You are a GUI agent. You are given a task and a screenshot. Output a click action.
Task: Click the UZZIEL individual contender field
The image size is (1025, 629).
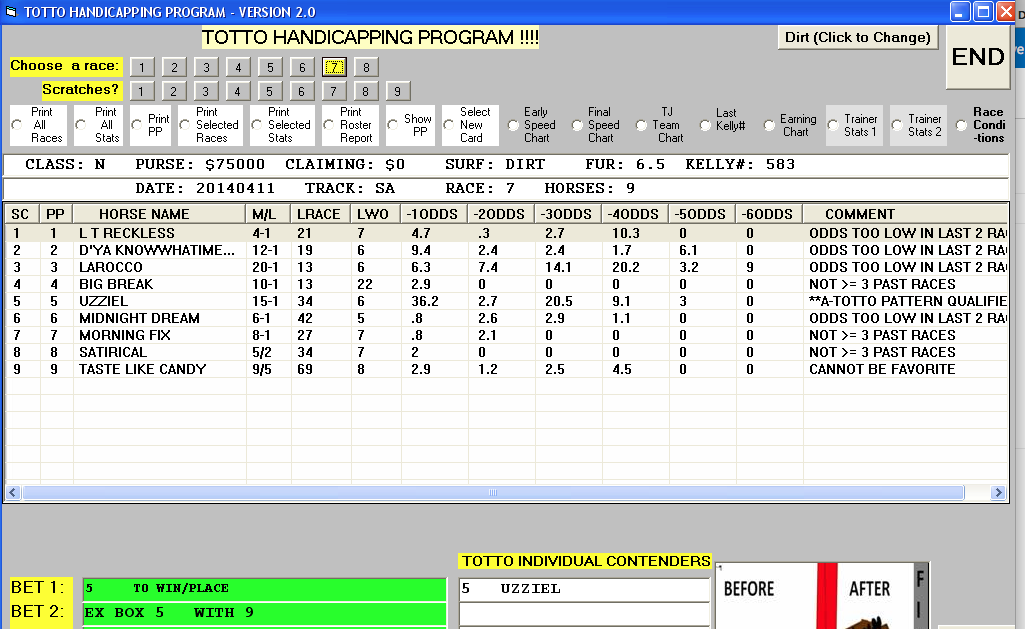[x=585, y=588]
